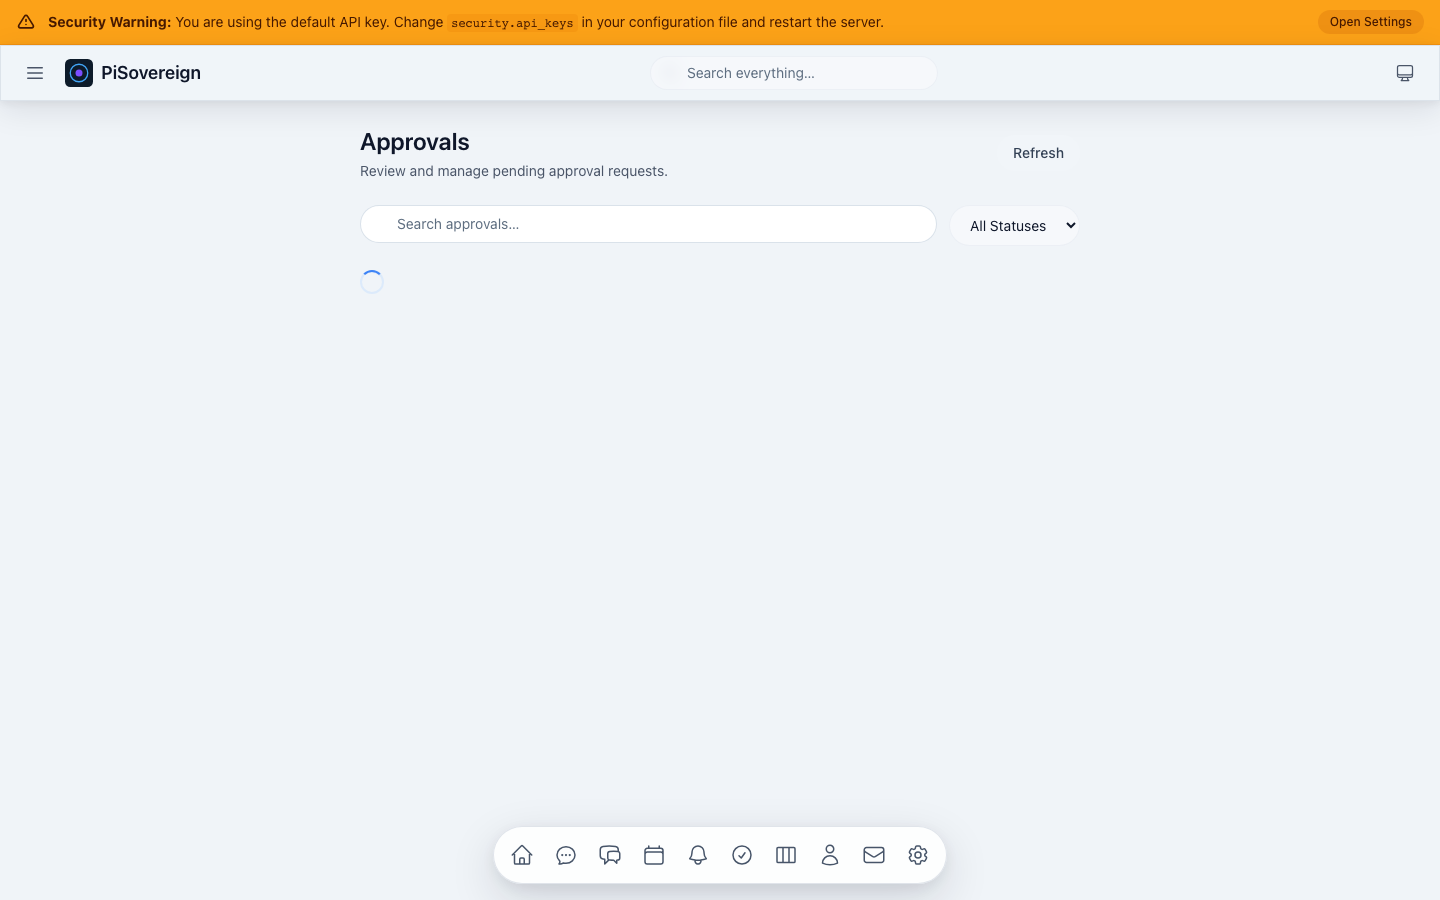The height and width of the screenshot is (900, 1440).
Task: Select the Approvals check-circle icon
Action: click(742, 855)
